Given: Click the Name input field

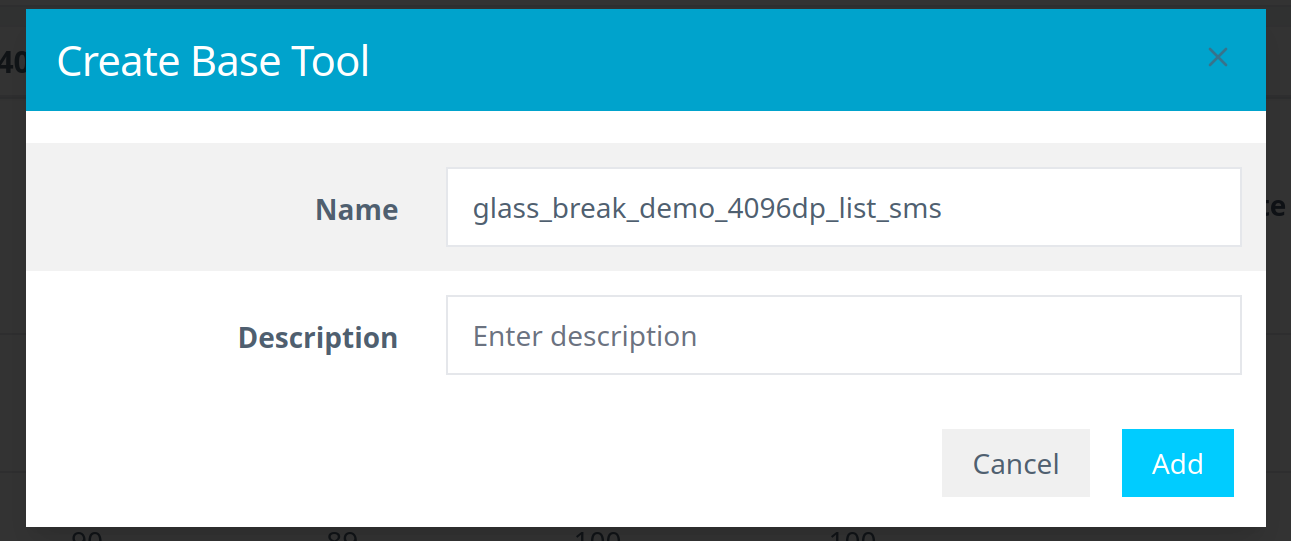Looking at the screenshot, I should point(843,208).
